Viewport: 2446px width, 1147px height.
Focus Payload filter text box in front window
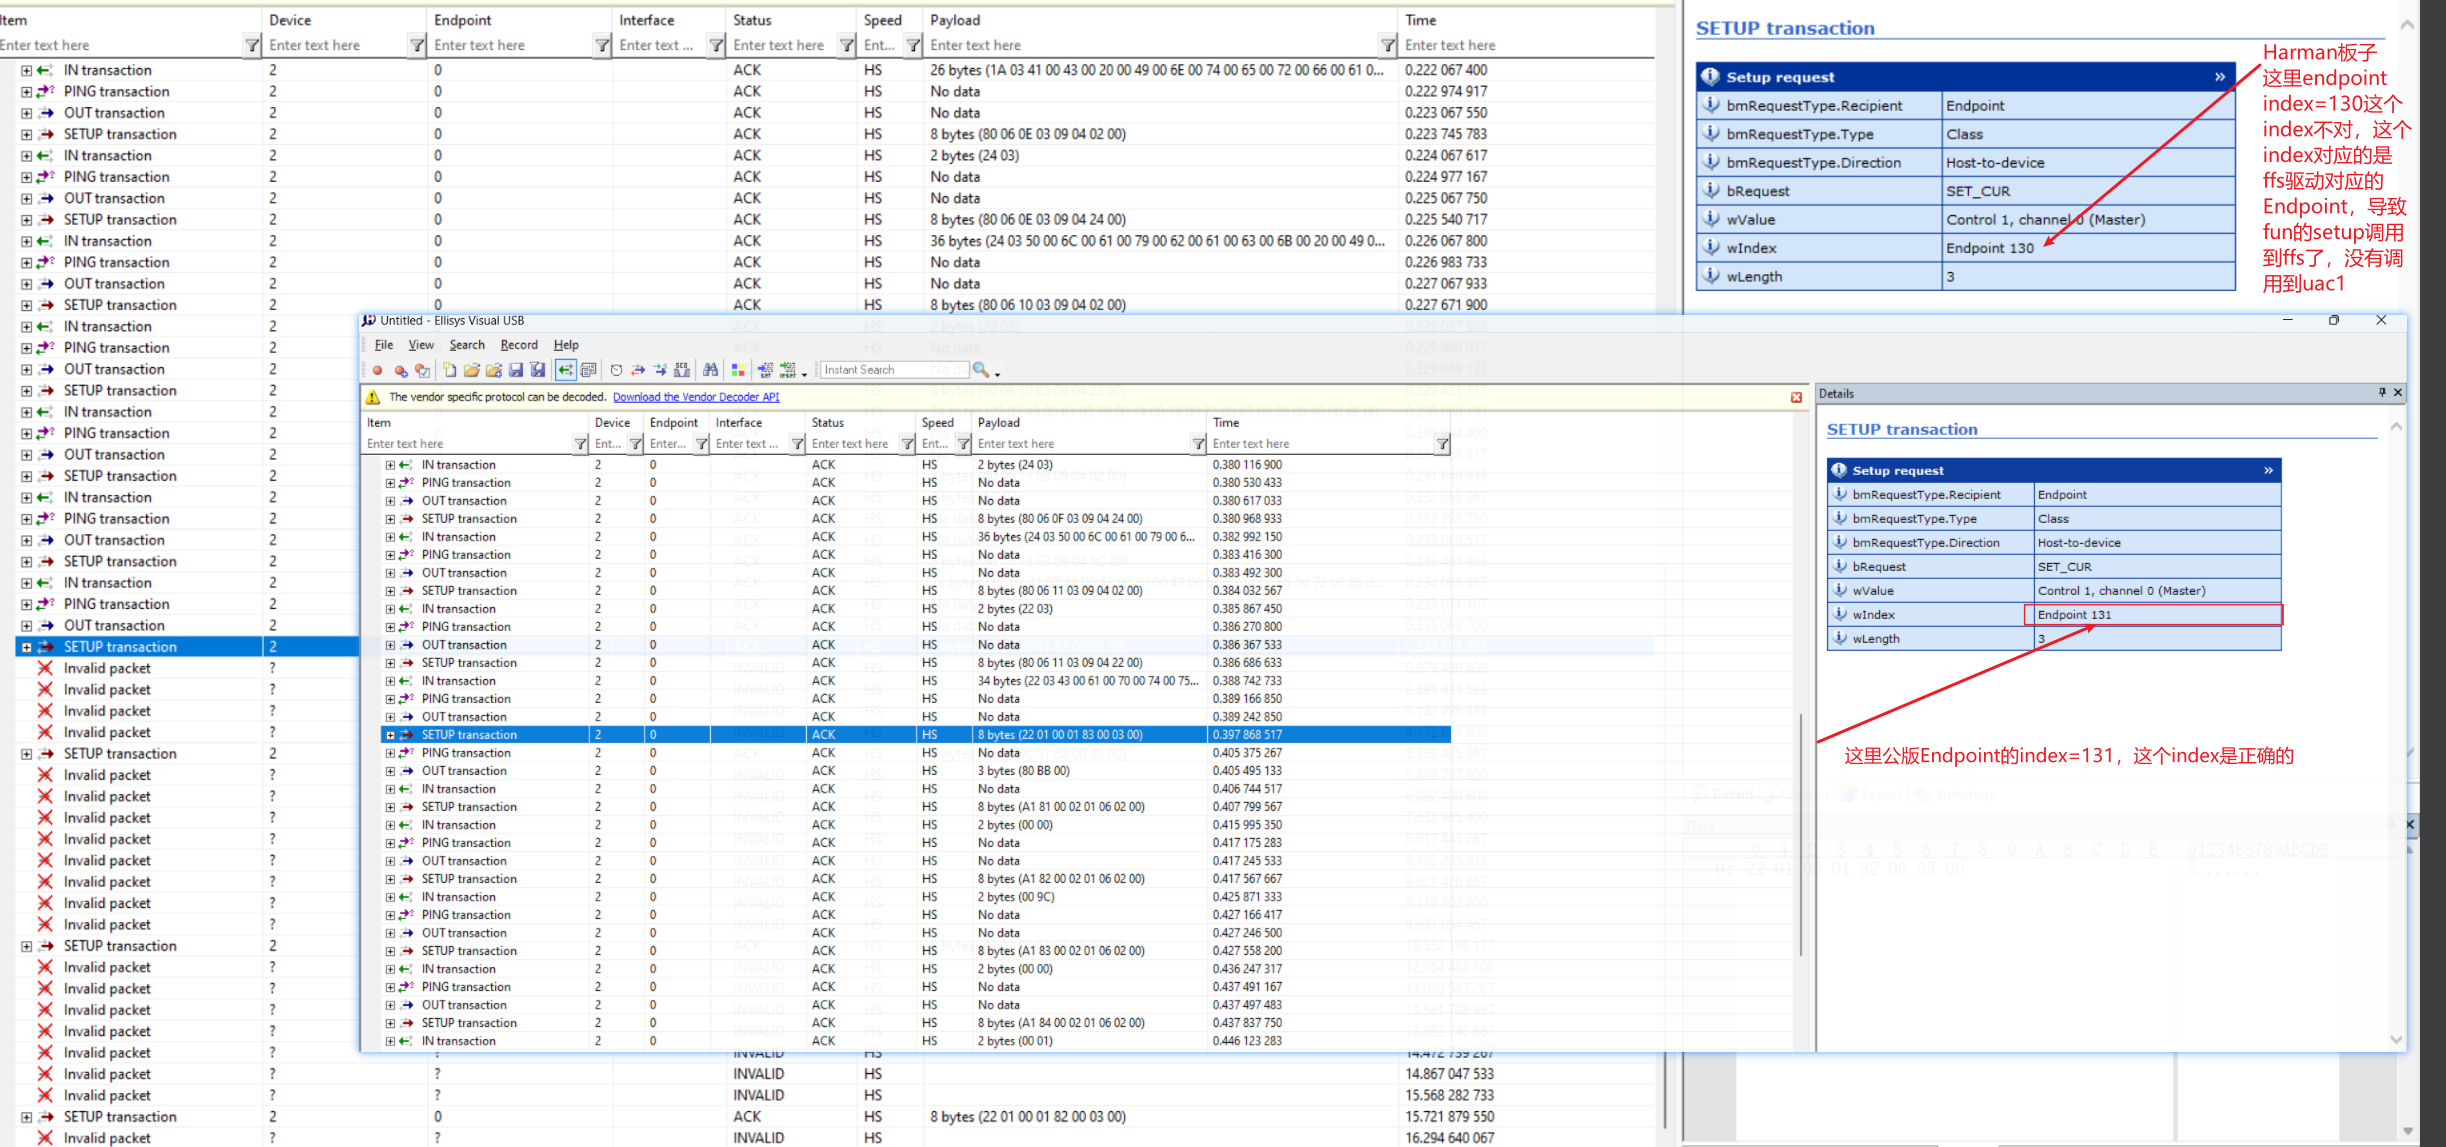(1082, 444)
